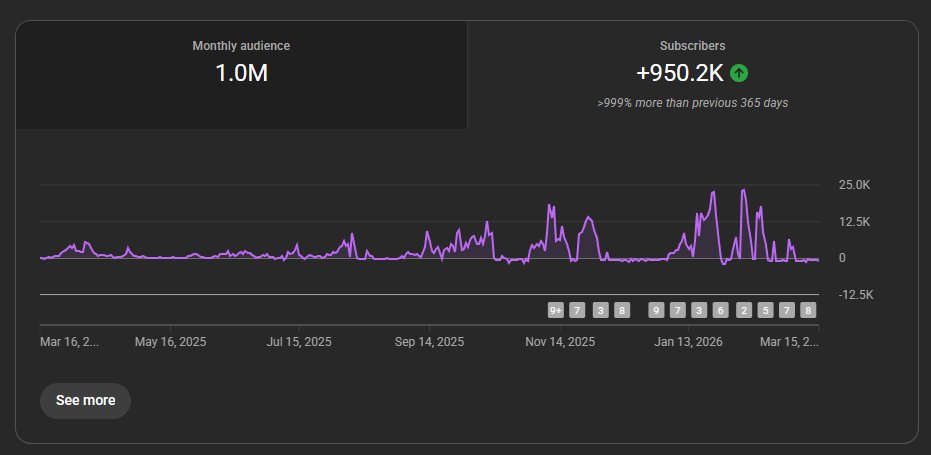Select the Subscribers tab
Viewport: 931px width, 455px height.
(x=692, y=75)
